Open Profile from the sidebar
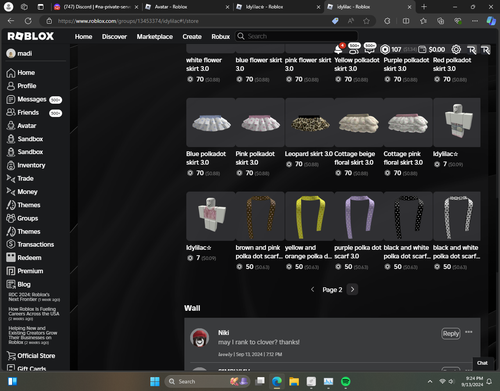The width and height of the screenshot is (500, 391). 21,86
